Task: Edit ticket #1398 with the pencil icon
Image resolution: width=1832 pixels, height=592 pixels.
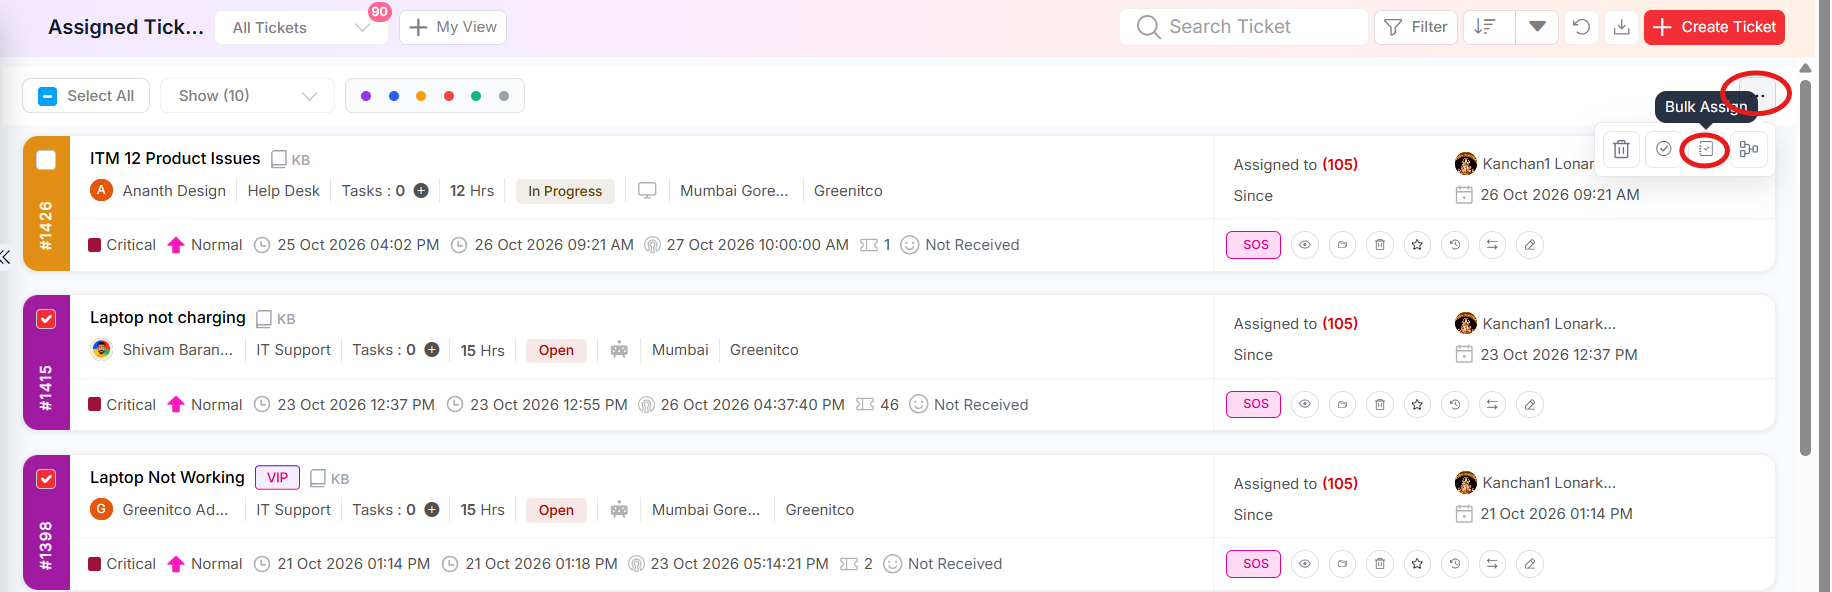Action: 1530,564
